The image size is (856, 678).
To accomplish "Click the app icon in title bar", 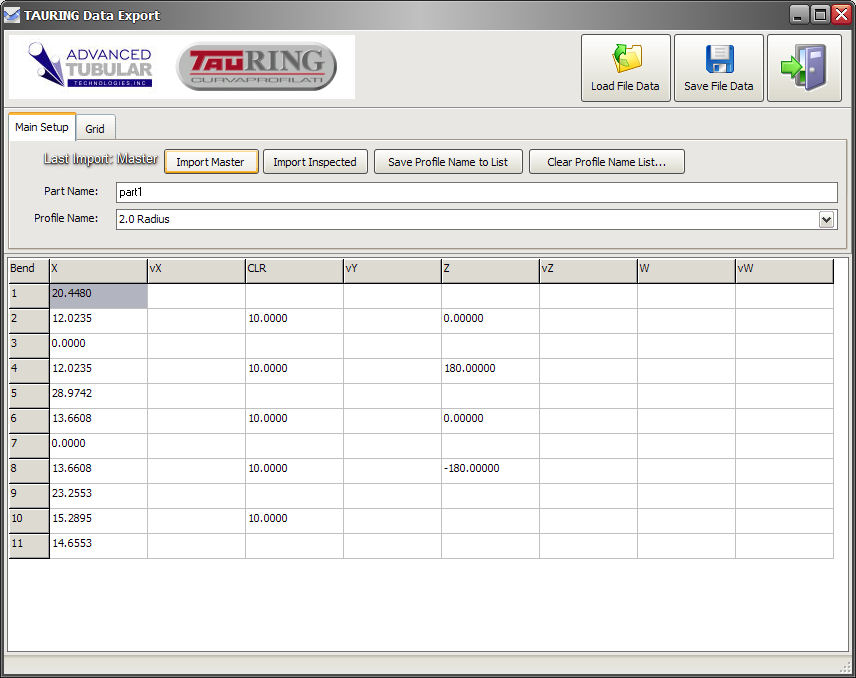I will tap(12, 15).
